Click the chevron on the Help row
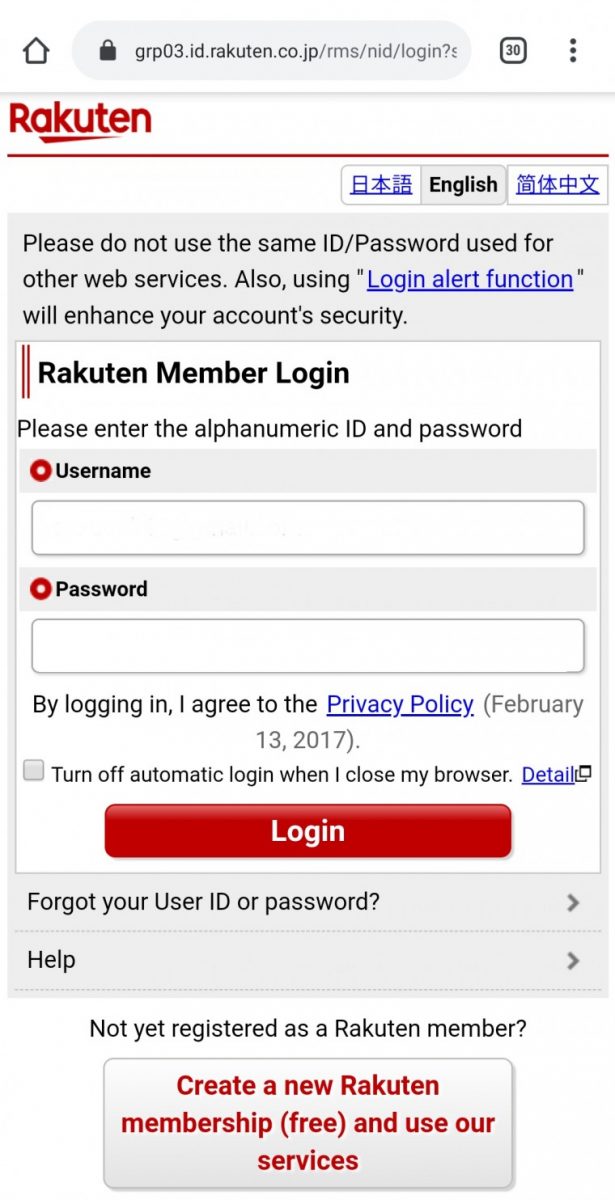Screen dimensions: 615x1200 (573, 961)
